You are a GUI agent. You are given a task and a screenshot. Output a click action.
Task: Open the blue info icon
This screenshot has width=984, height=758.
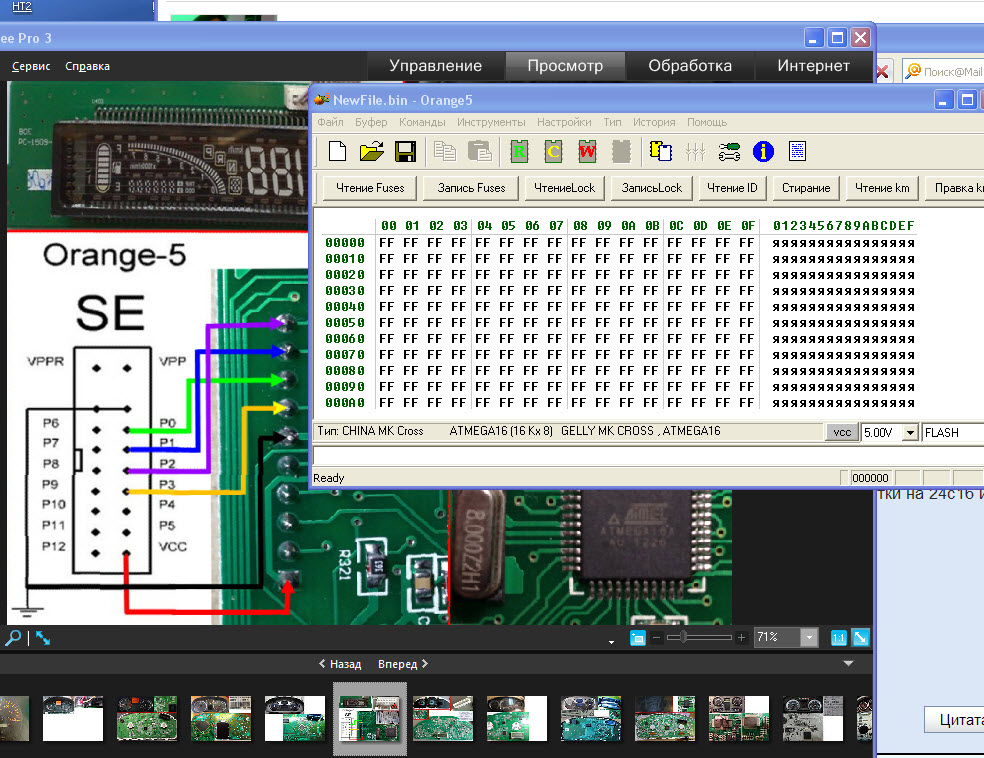point(764,152)
